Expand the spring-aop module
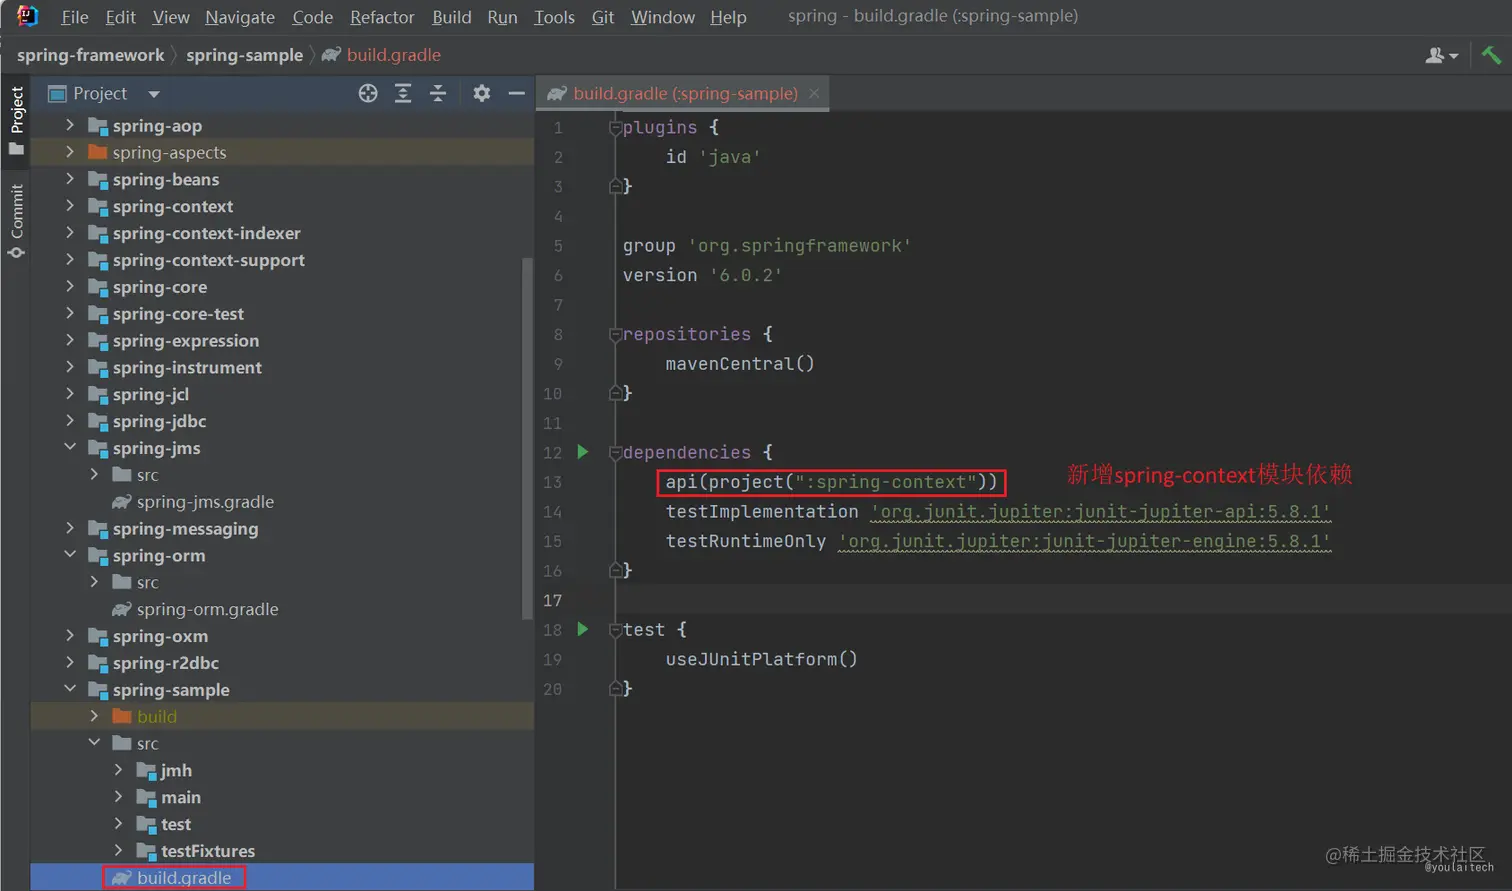 point(69,125)
